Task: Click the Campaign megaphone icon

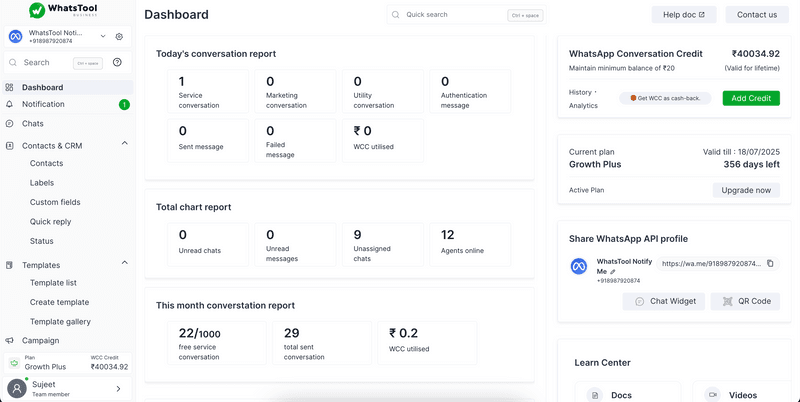Action: click(10, 340)
